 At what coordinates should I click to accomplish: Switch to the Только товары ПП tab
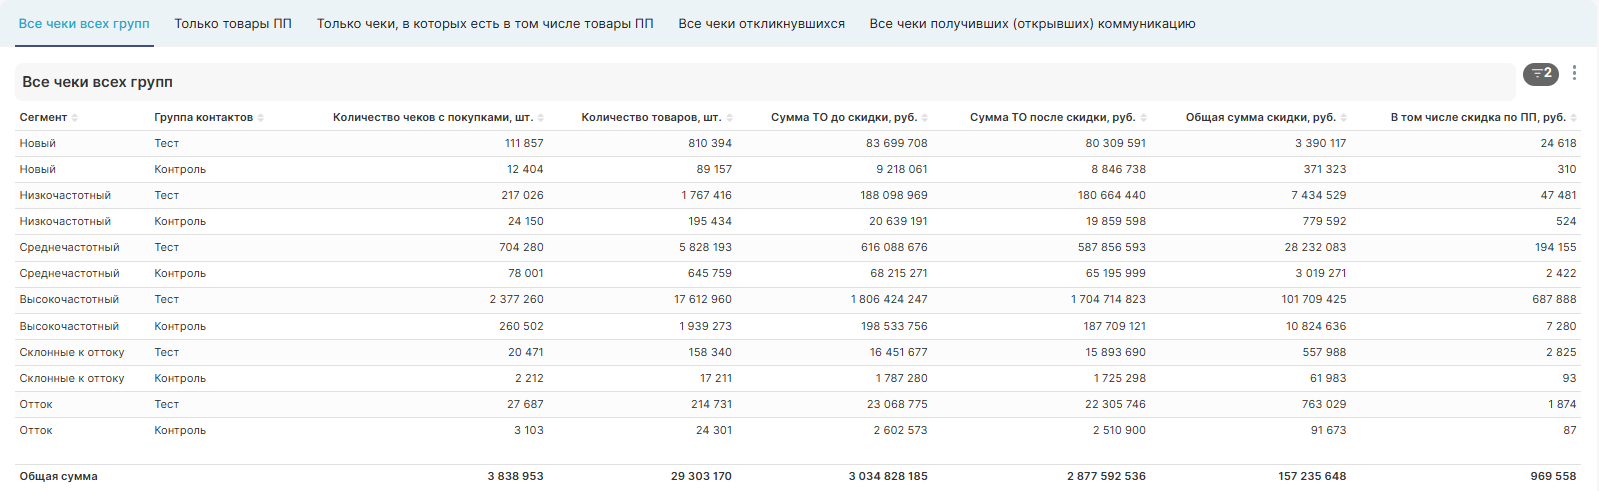click(233, 24)
